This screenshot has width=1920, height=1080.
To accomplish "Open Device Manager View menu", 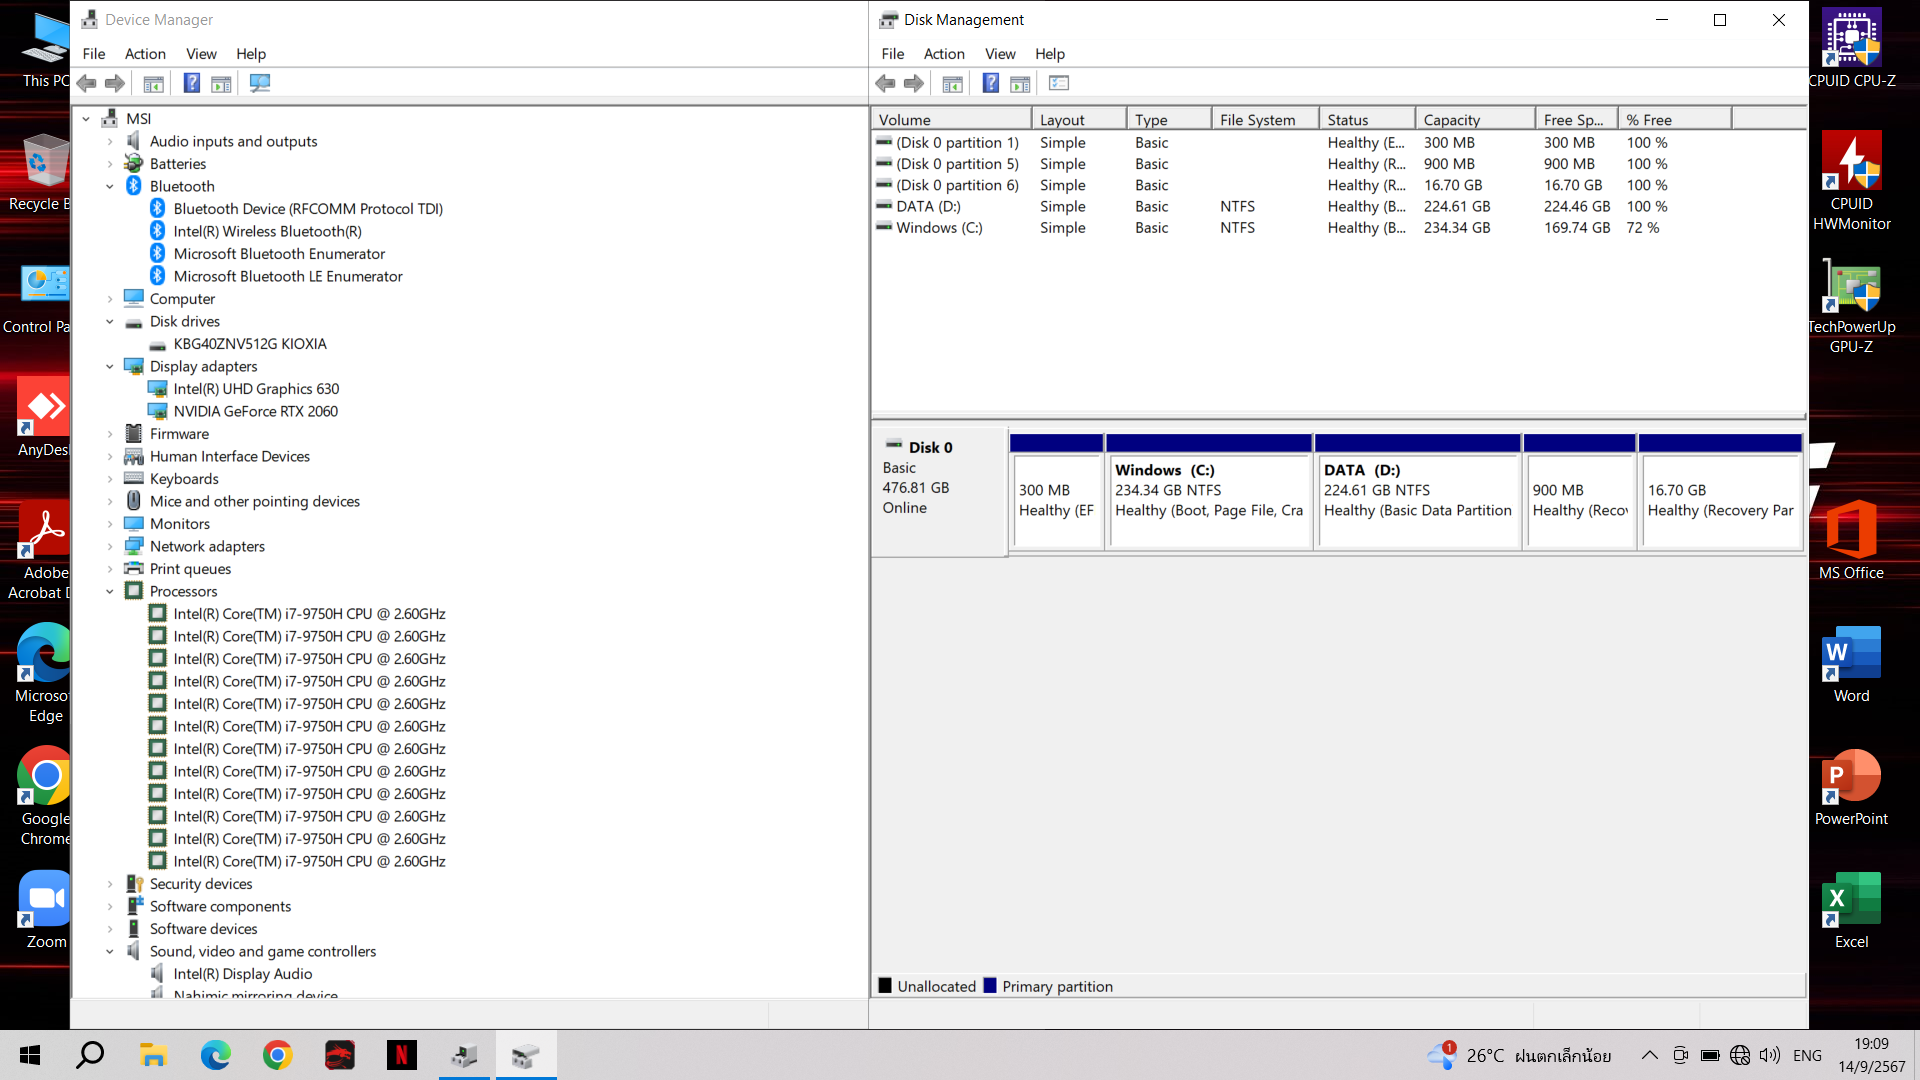I will (201, 54).
